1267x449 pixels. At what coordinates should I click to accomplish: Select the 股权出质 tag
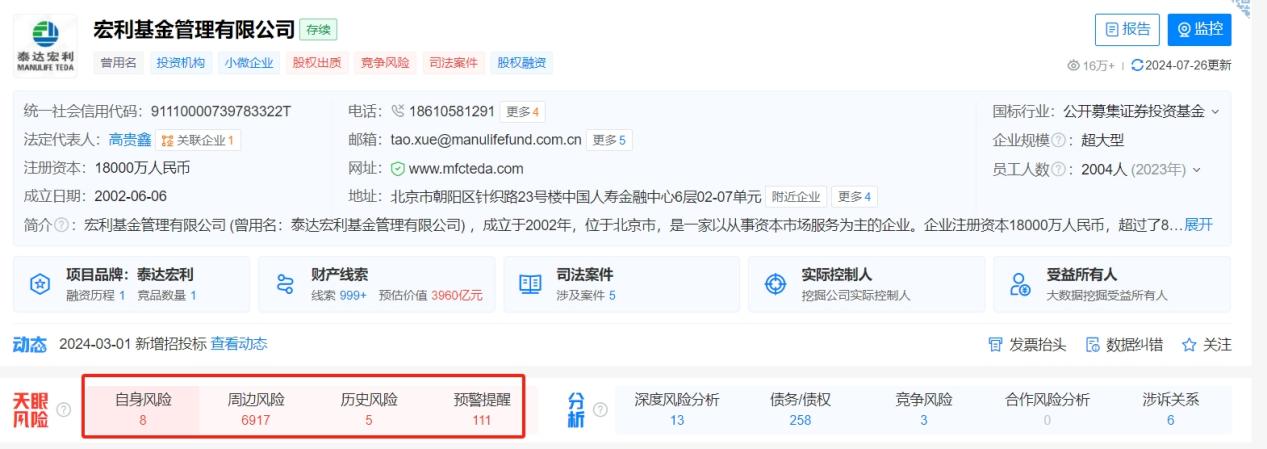(x=317, y=62)
